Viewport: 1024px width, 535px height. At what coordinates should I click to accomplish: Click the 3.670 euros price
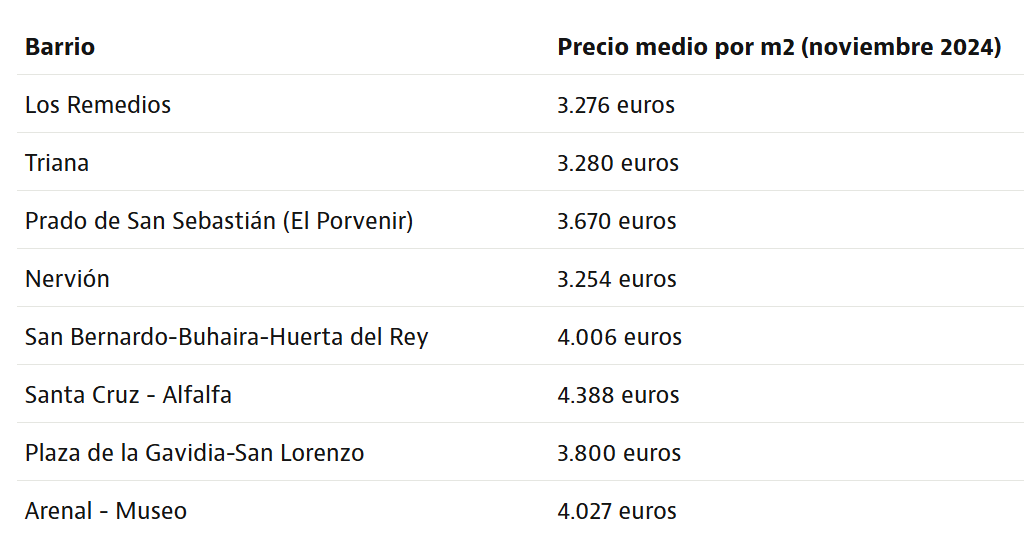pyautogui.click(x=617, y=221)
